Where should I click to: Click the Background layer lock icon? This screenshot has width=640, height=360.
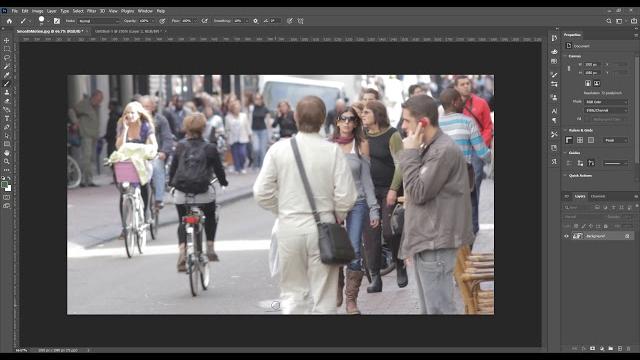(x=627, y=236)
